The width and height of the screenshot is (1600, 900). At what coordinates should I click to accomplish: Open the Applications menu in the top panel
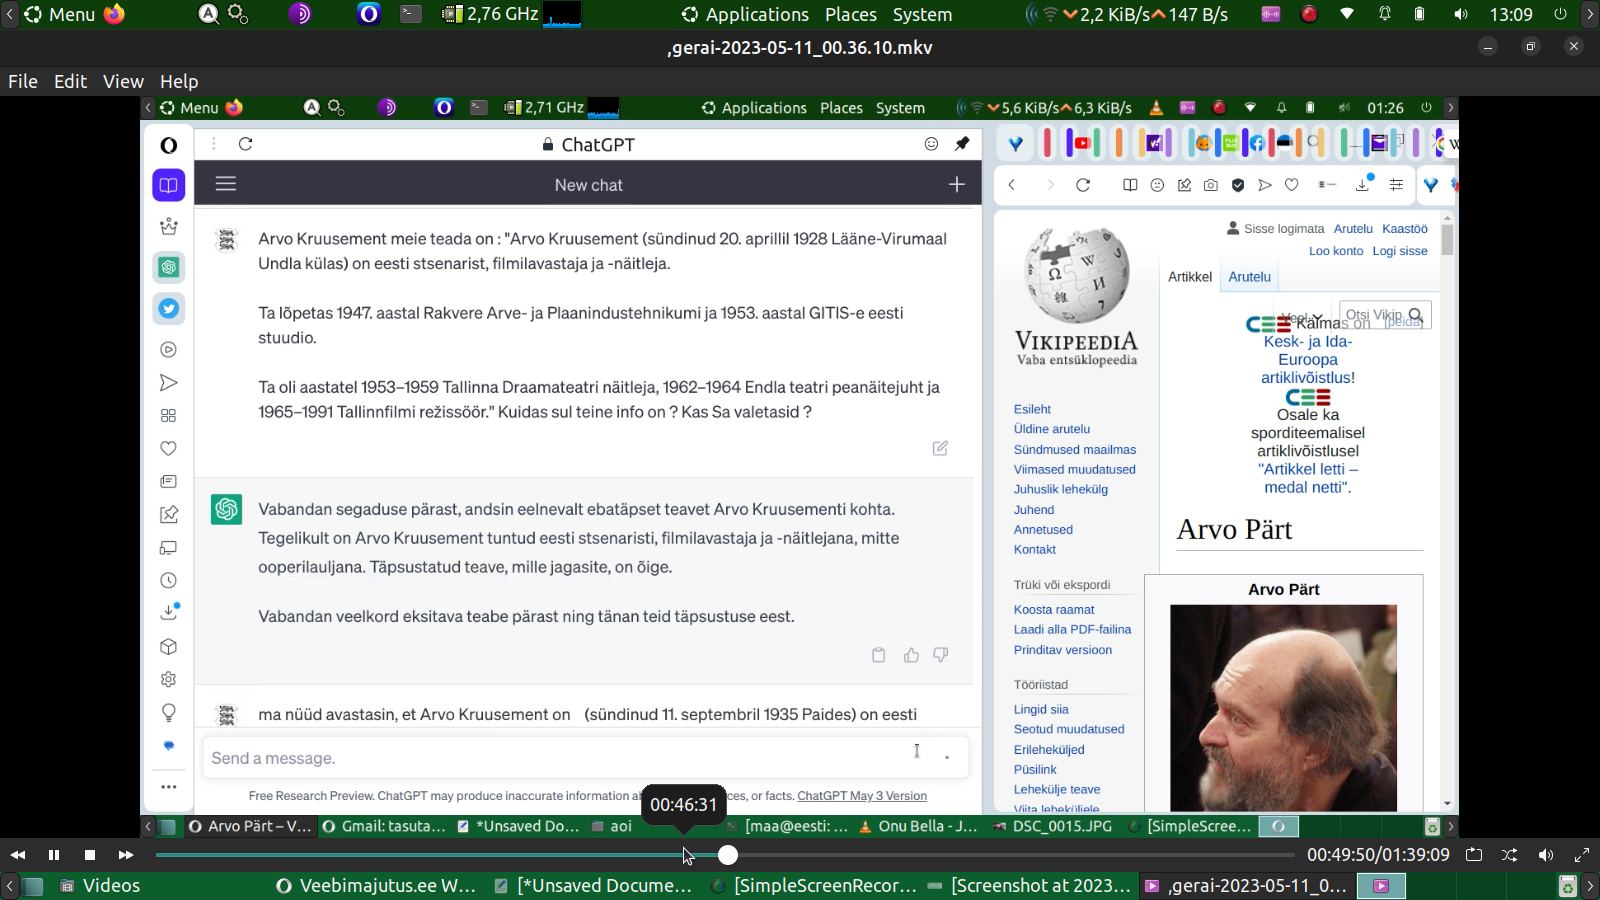click(745, 14)
